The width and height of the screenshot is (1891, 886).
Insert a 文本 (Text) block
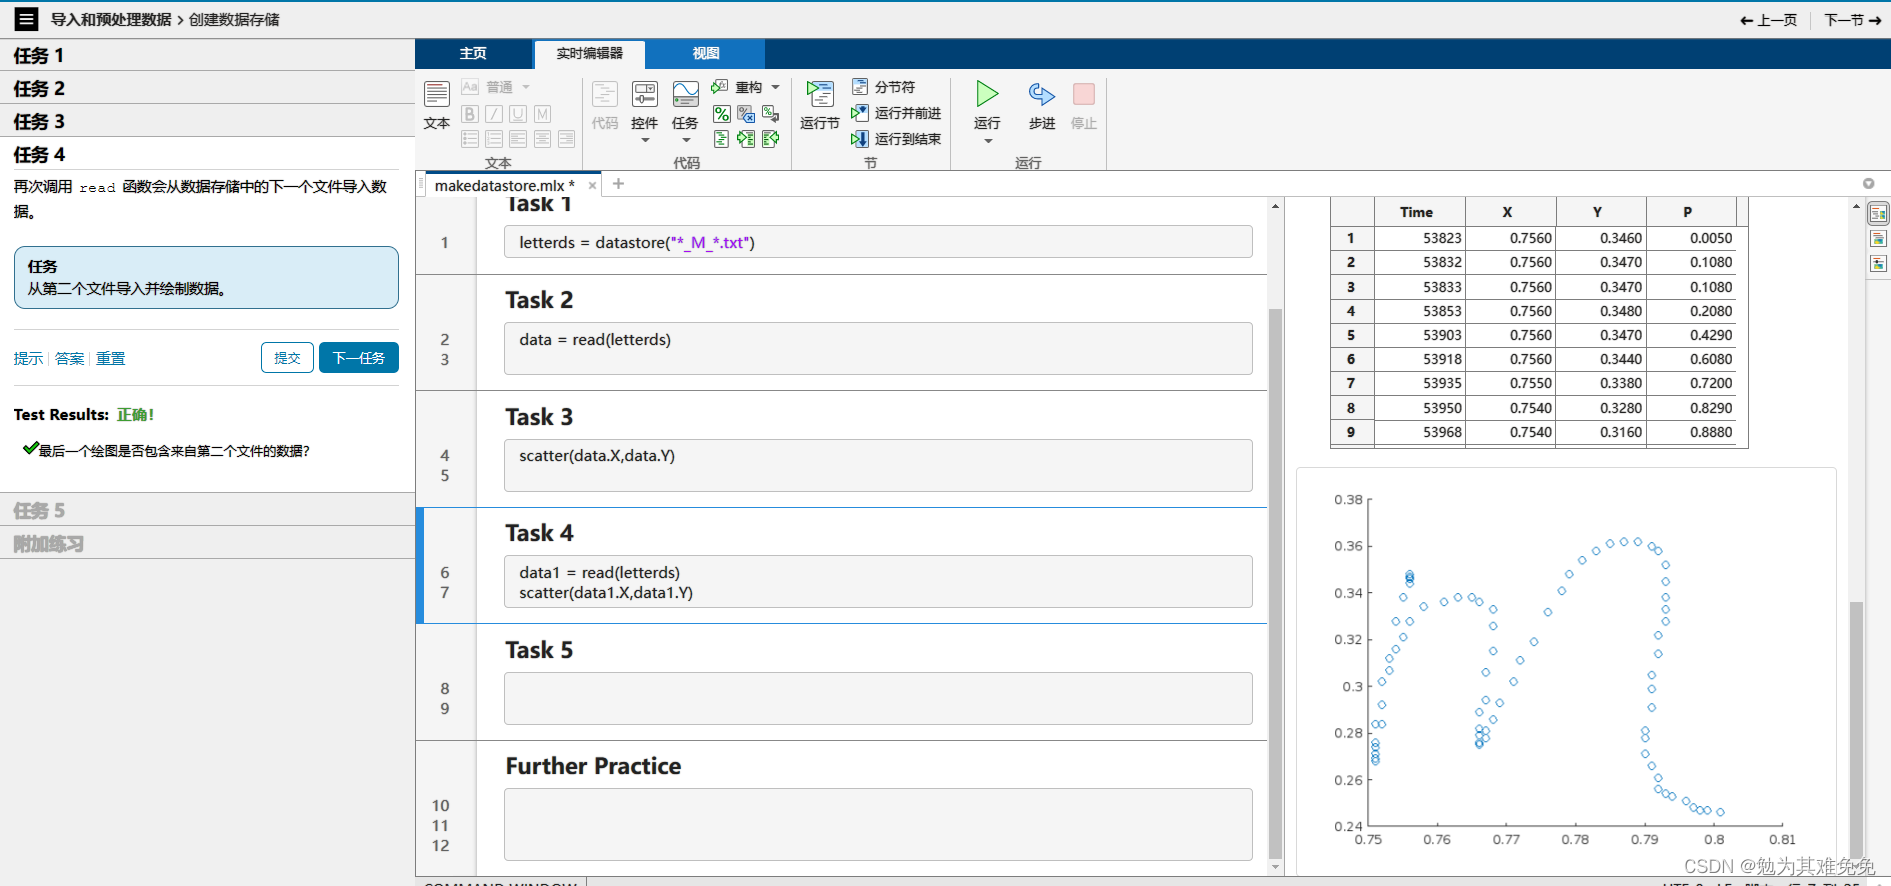(437, 107)
